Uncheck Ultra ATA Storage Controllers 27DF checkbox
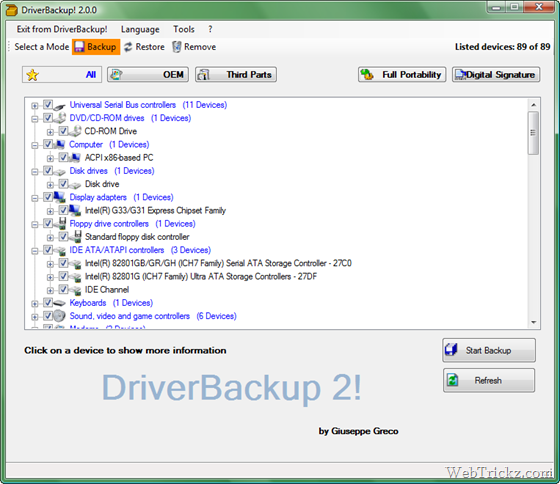 tap(63, 276)
